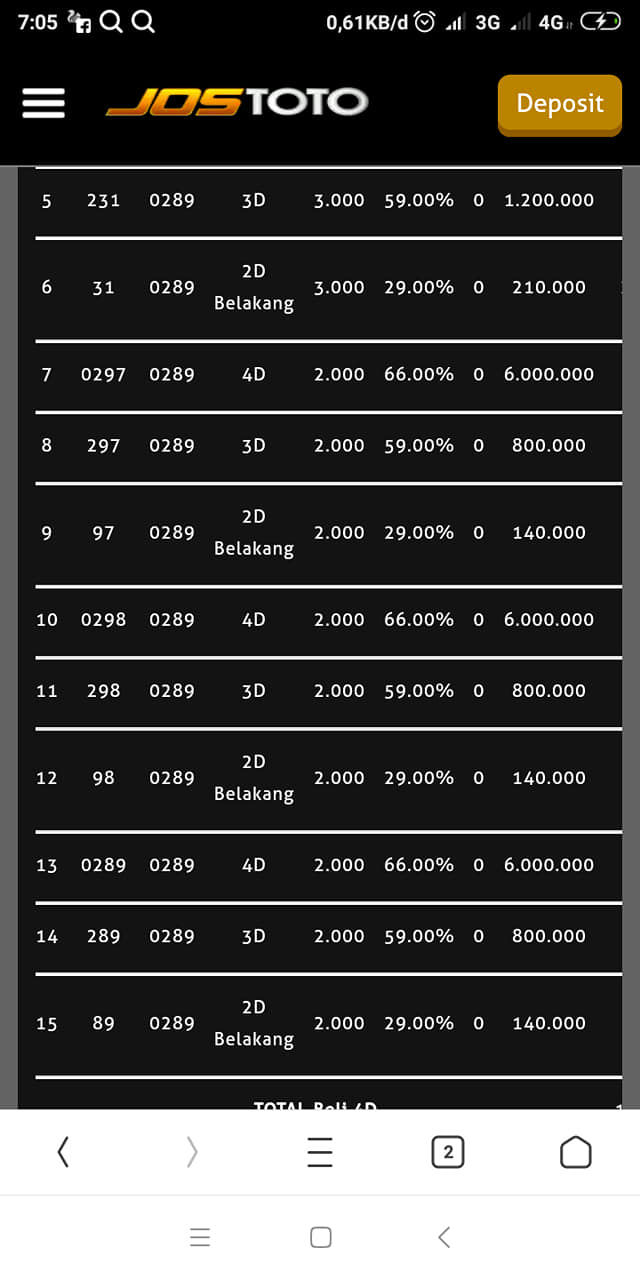Click the Deposit button
Screen dimensions: 640x1280
pyautogui.click(x=560, y=104)
